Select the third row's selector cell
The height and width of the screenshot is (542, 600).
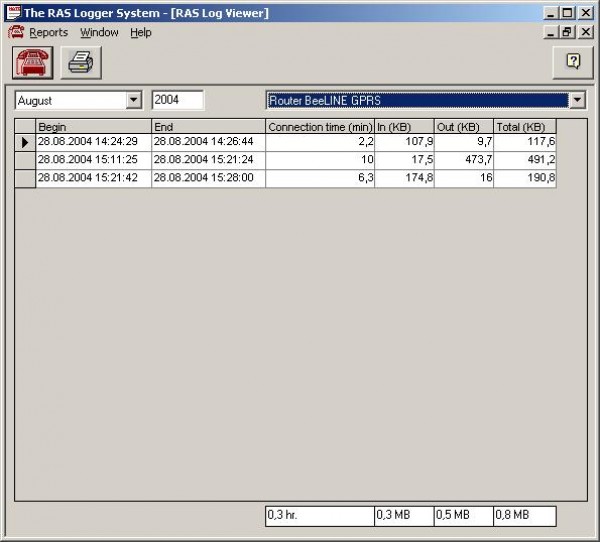point(25,178)
